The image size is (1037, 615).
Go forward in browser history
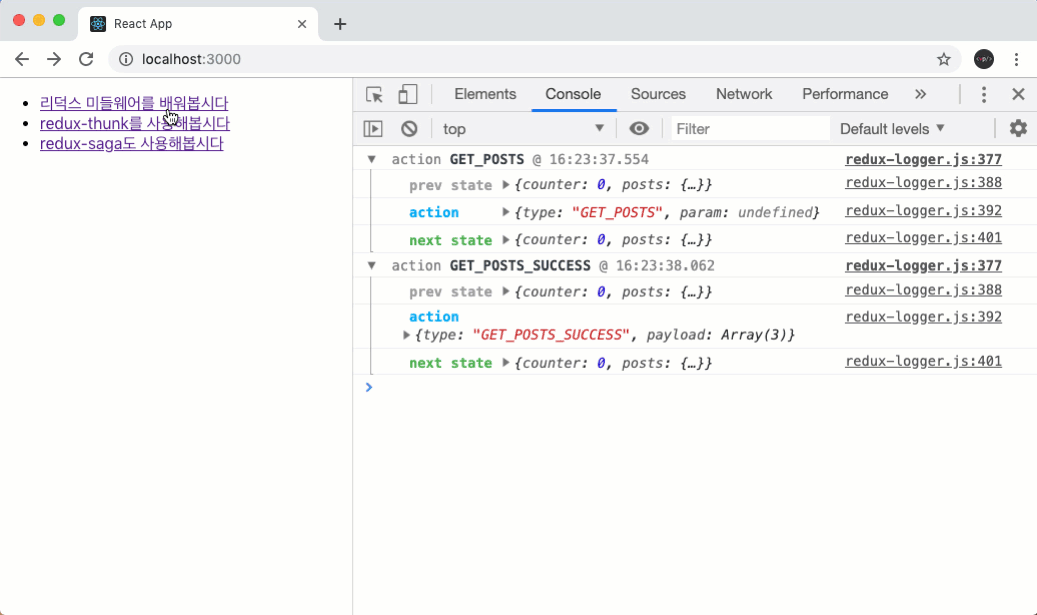tap(54, 59)
